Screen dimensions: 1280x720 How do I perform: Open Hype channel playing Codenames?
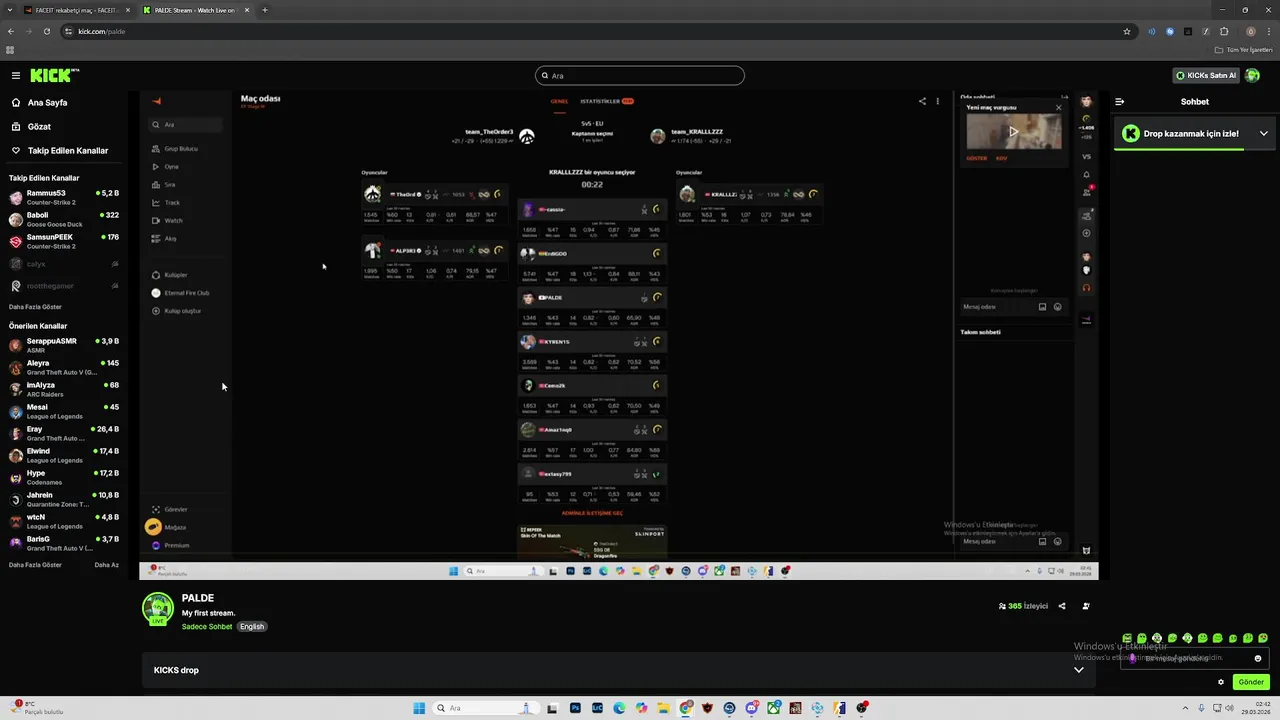coord(64,477)
